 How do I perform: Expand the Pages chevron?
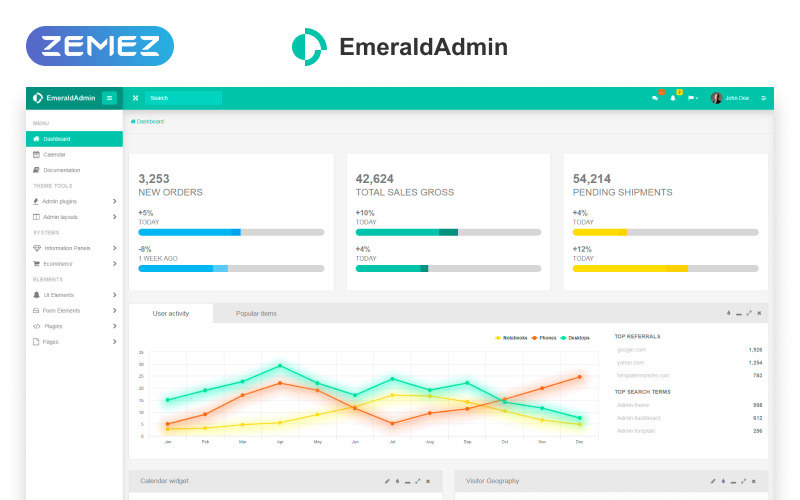114,342
